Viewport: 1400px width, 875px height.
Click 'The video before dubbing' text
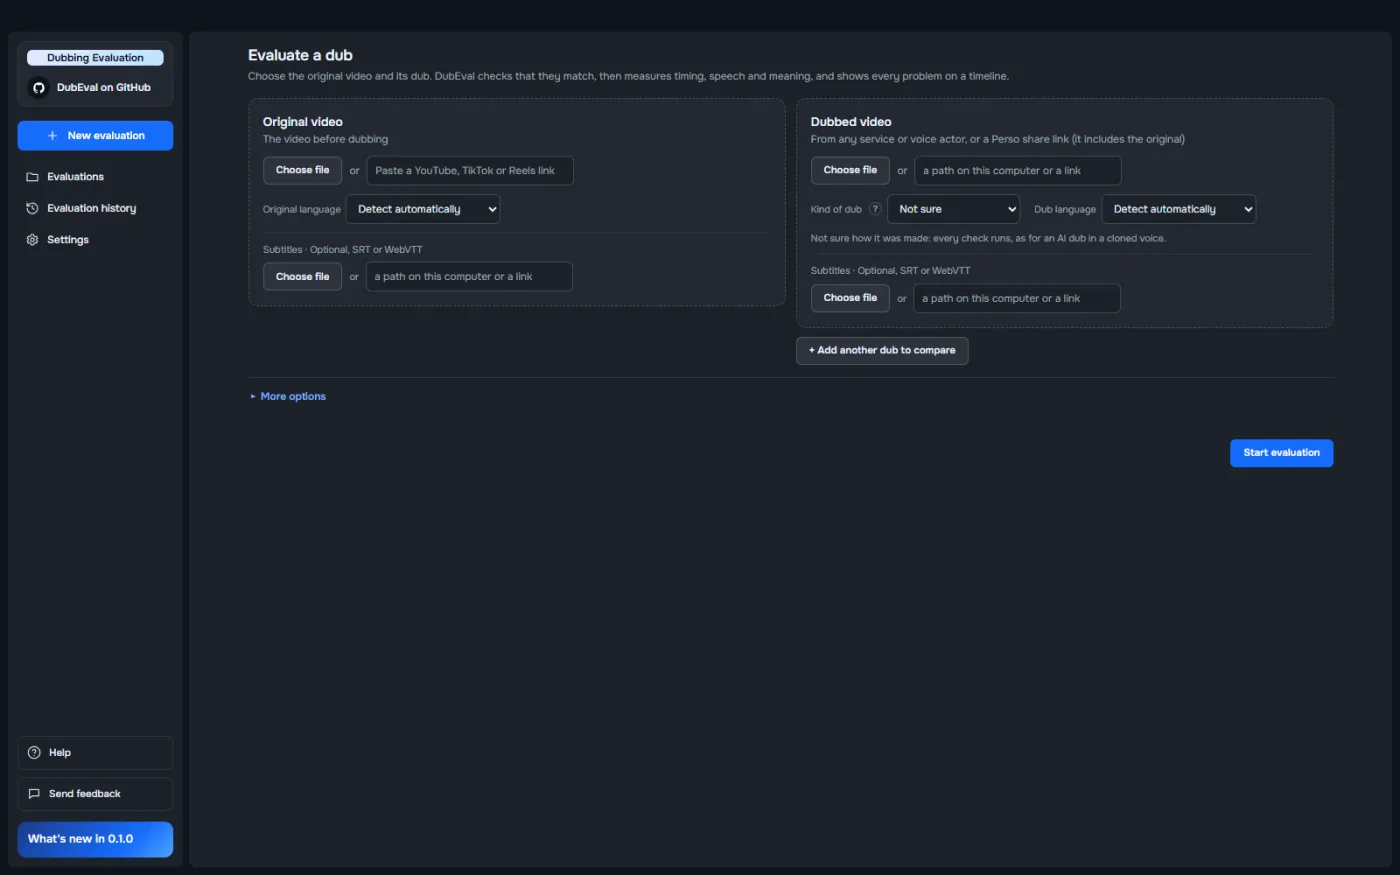[x=325, y=140]
